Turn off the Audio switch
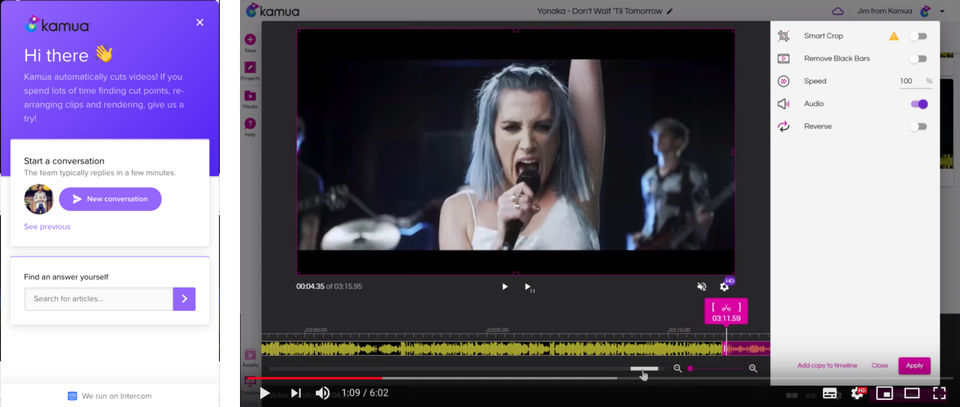Image resolution: width=960 pixels, height=407 pixels. tap(919, 104)
